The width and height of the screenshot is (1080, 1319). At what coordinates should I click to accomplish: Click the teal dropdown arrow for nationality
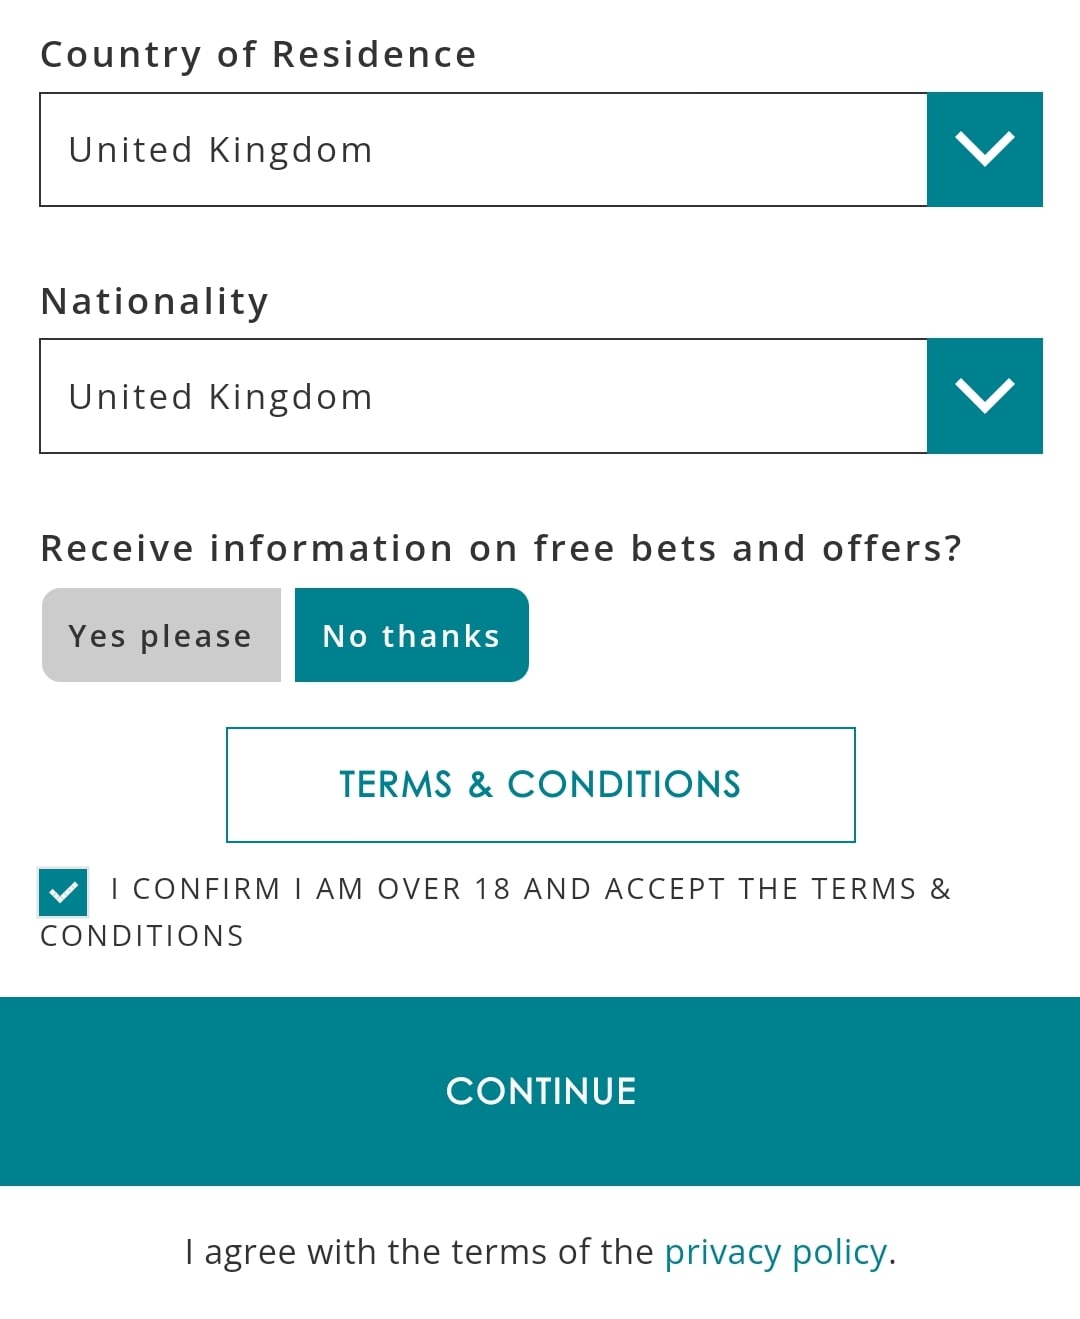pyautogui.click(x=985, y=395)
